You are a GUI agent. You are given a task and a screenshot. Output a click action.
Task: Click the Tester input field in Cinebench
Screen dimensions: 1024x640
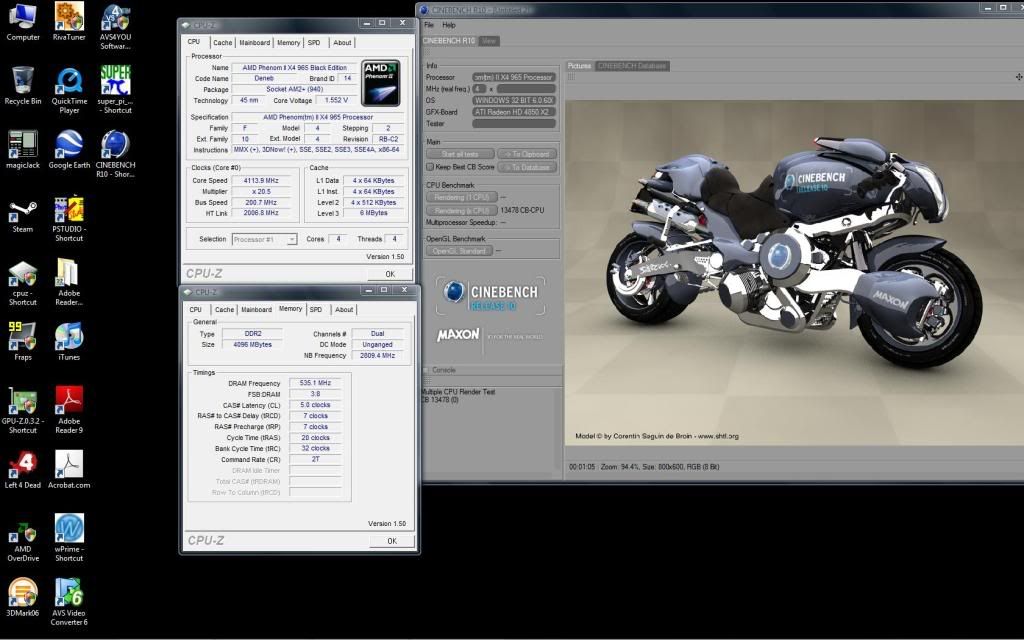coord(513,124)
